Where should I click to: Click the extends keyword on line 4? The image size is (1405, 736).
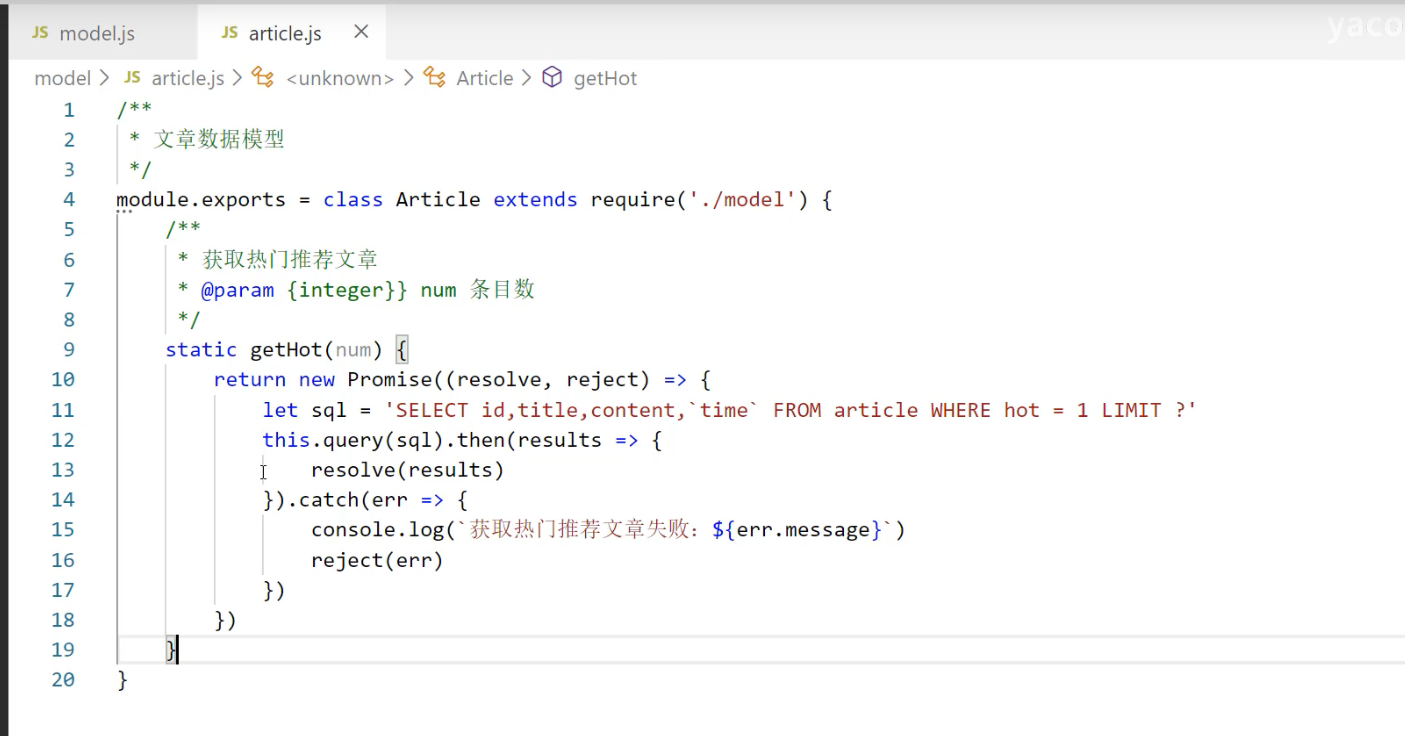point(535,200)
